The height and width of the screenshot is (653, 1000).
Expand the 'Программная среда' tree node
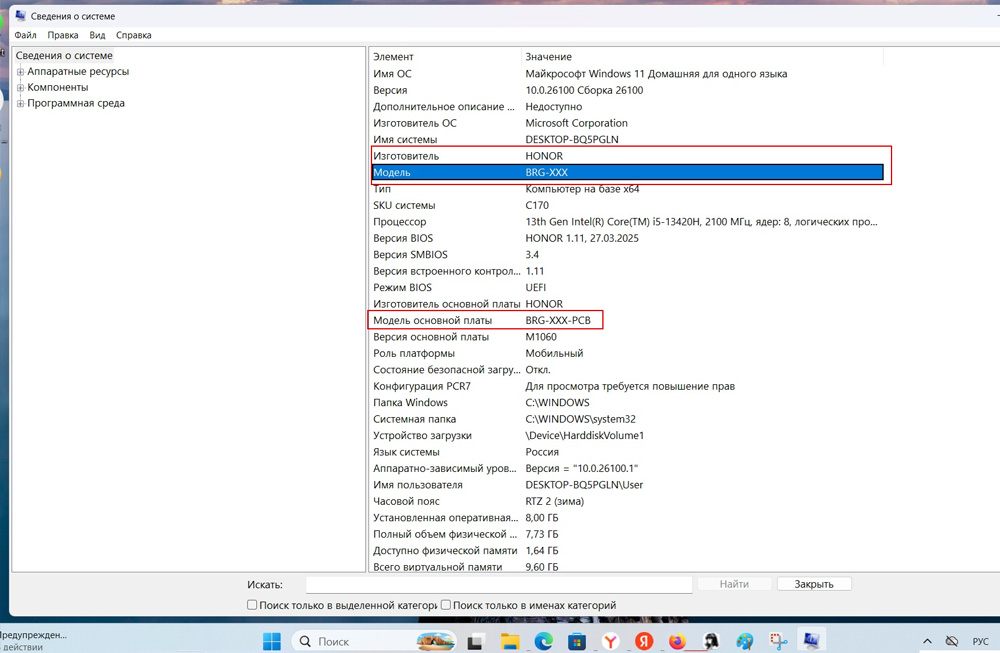click(x=20, y=104)
